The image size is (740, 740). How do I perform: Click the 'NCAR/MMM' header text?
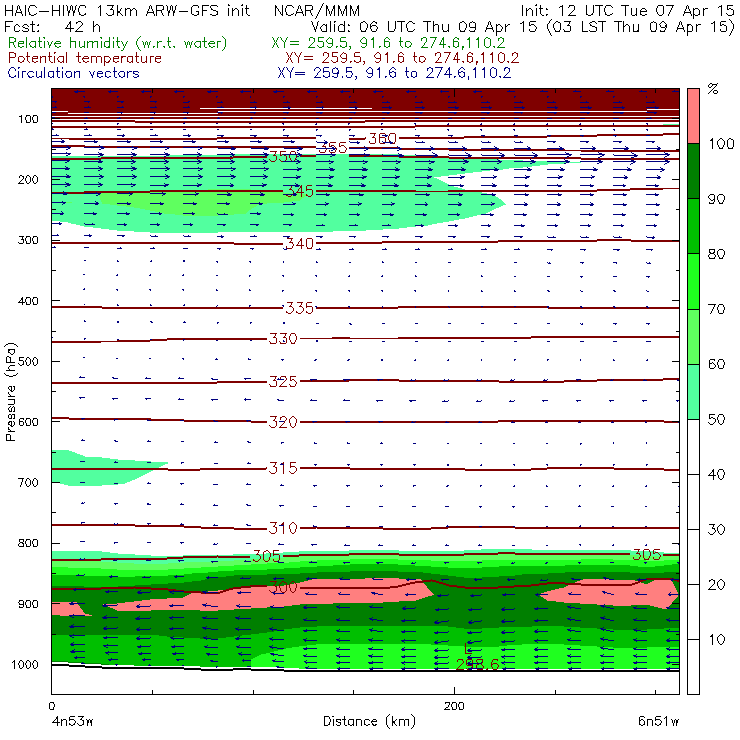(317, 11)
